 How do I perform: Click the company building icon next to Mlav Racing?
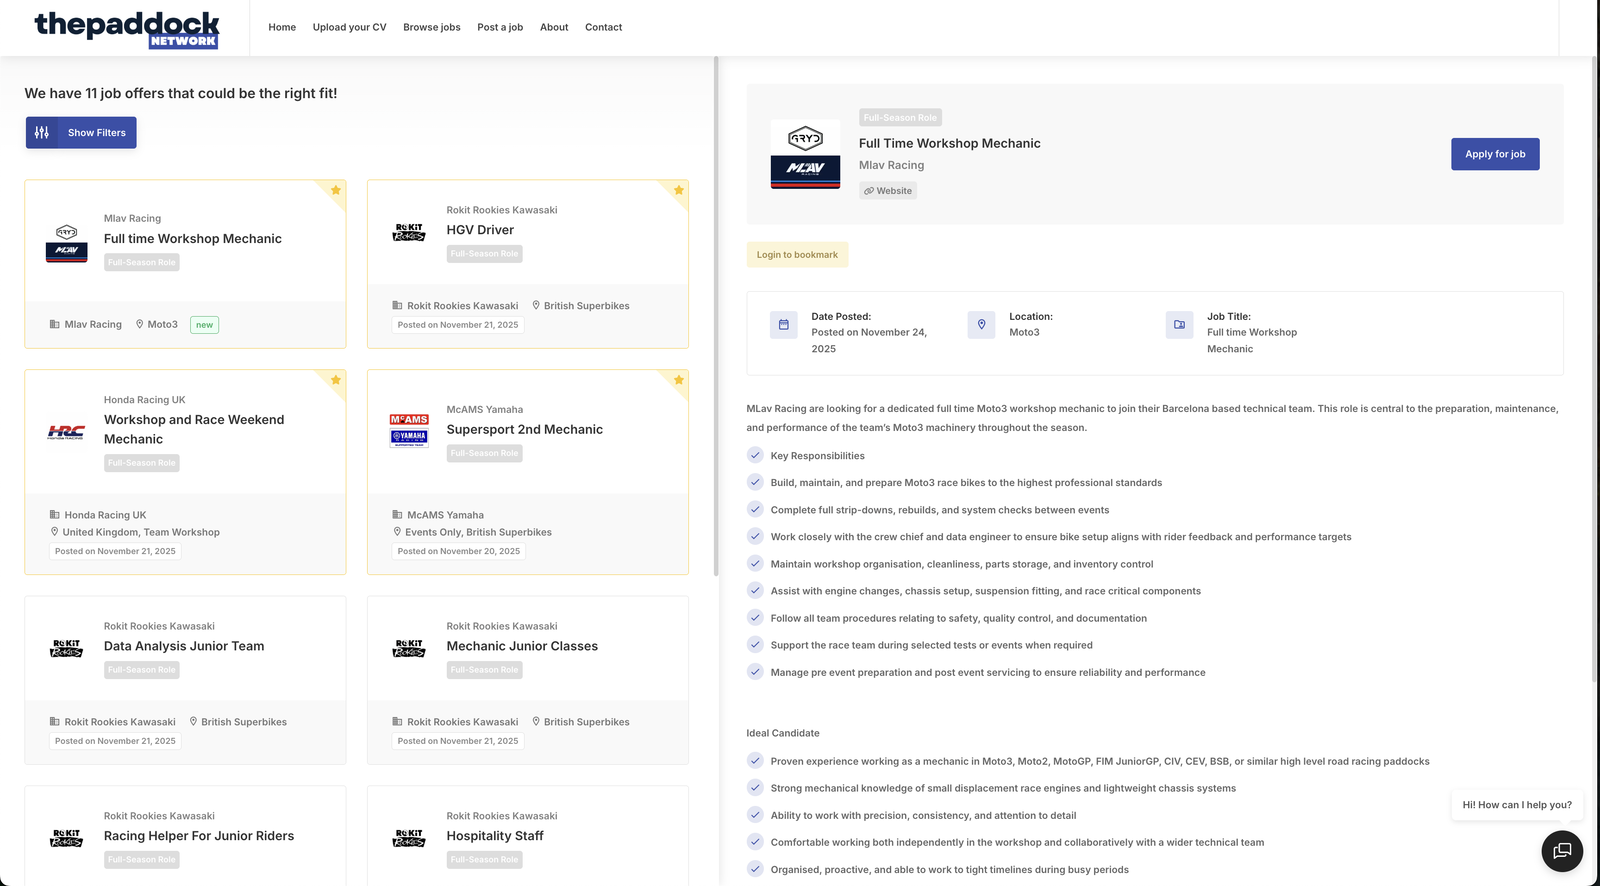pos(54,324)
